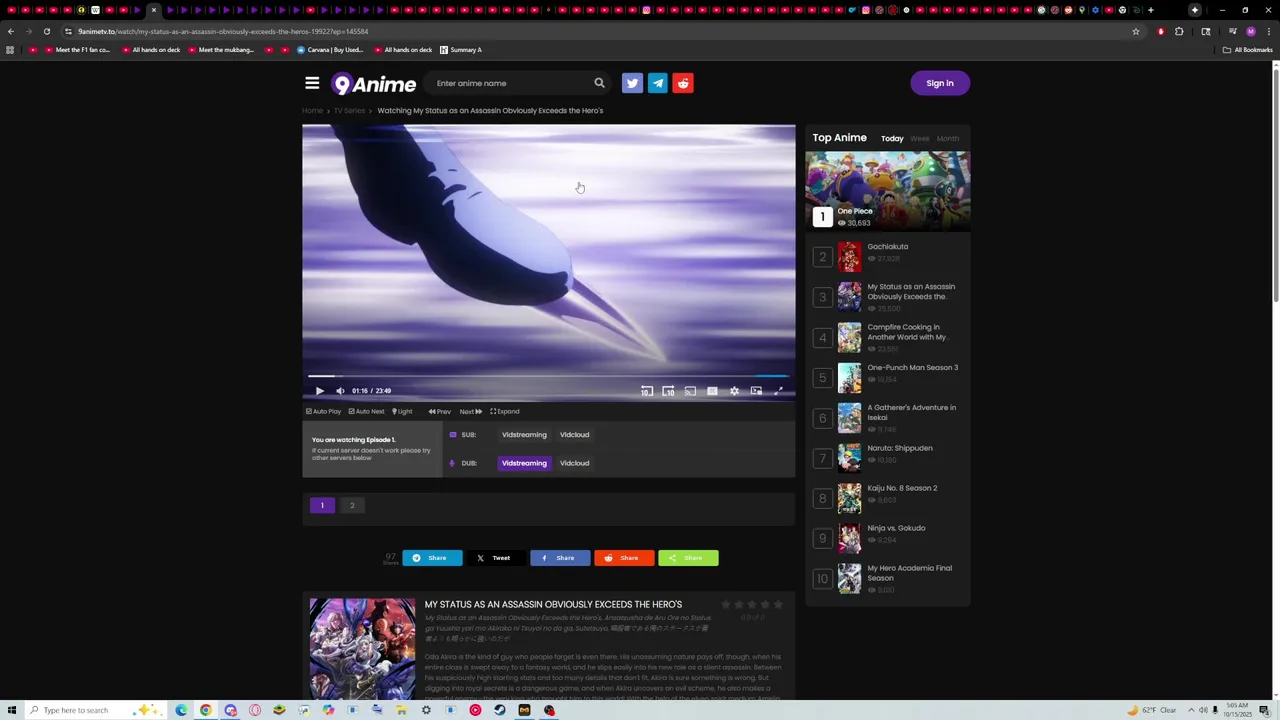Select the DUB Vidstreaming server
The width and height of the screenshot is (1280, 720).
524,463
